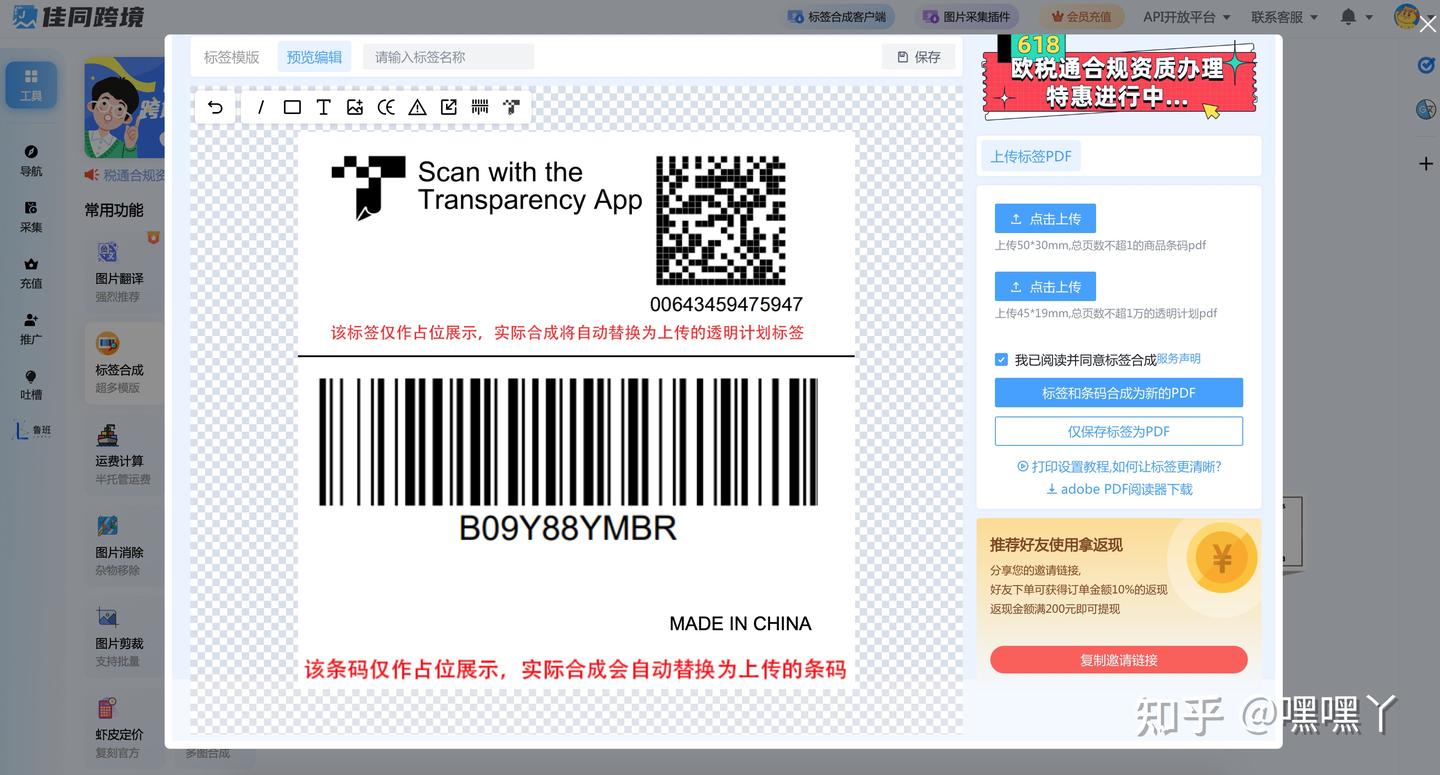
Task: Save the label with the 保存 button
Action: pyautogui.click(x=919, y=57)
